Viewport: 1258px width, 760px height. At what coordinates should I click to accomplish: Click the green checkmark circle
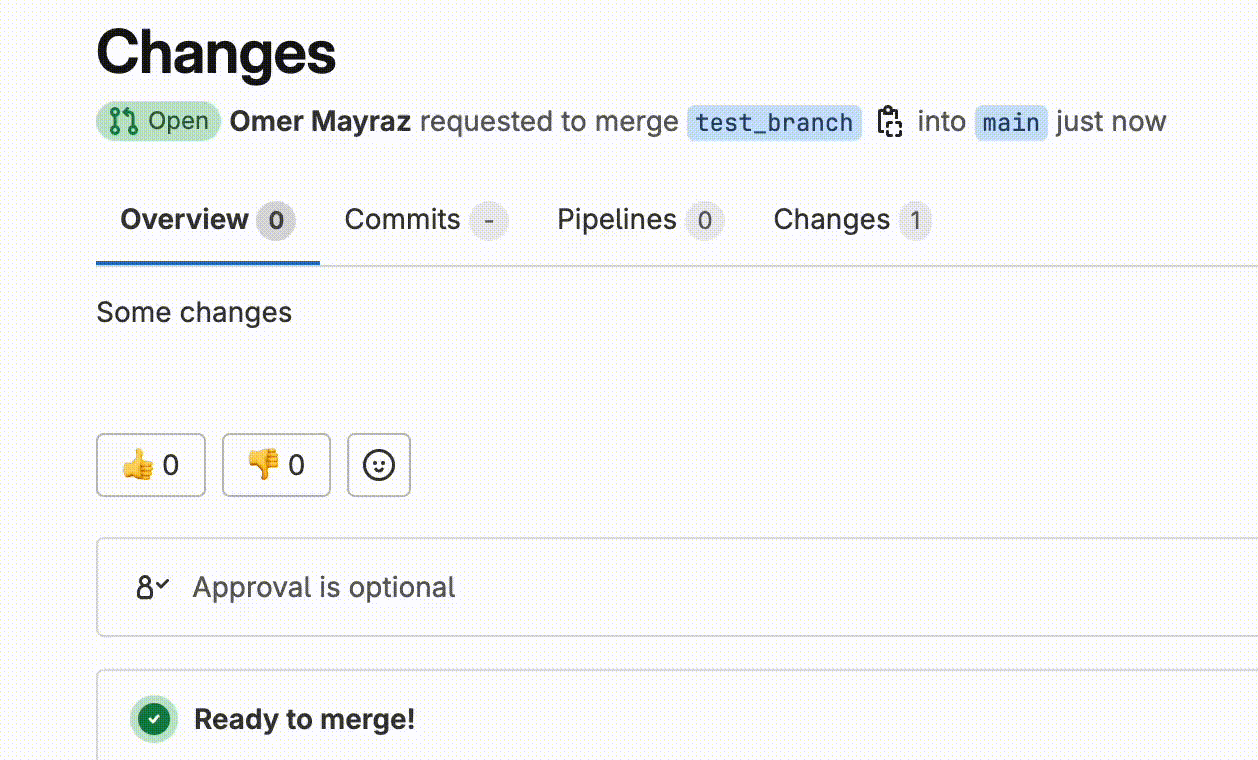(x=153, y=718)
